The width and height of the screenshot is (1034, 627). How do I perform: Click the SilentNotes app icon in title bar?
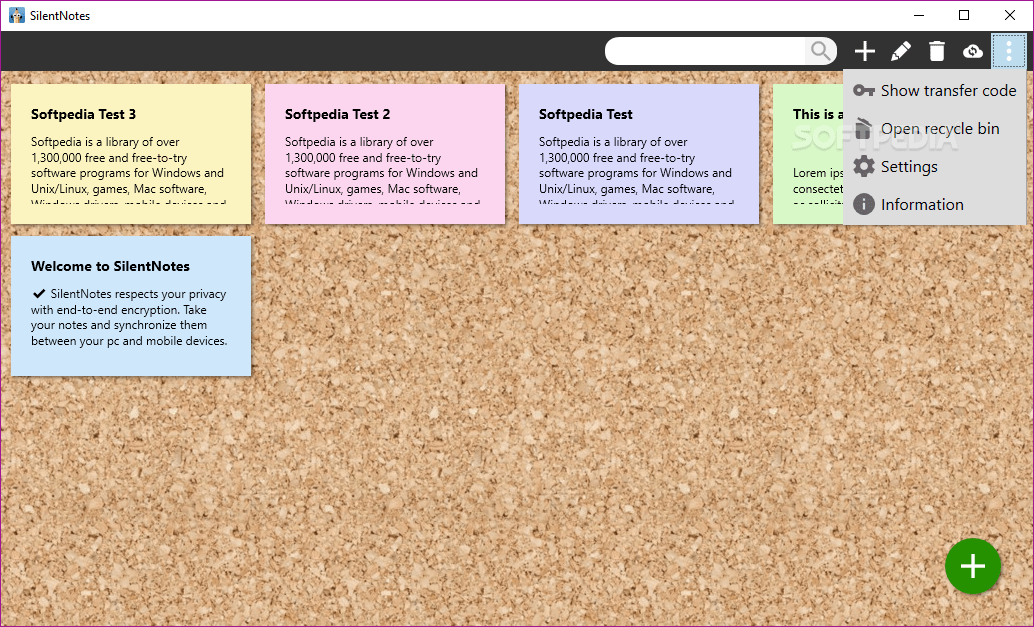click(16, 15)
